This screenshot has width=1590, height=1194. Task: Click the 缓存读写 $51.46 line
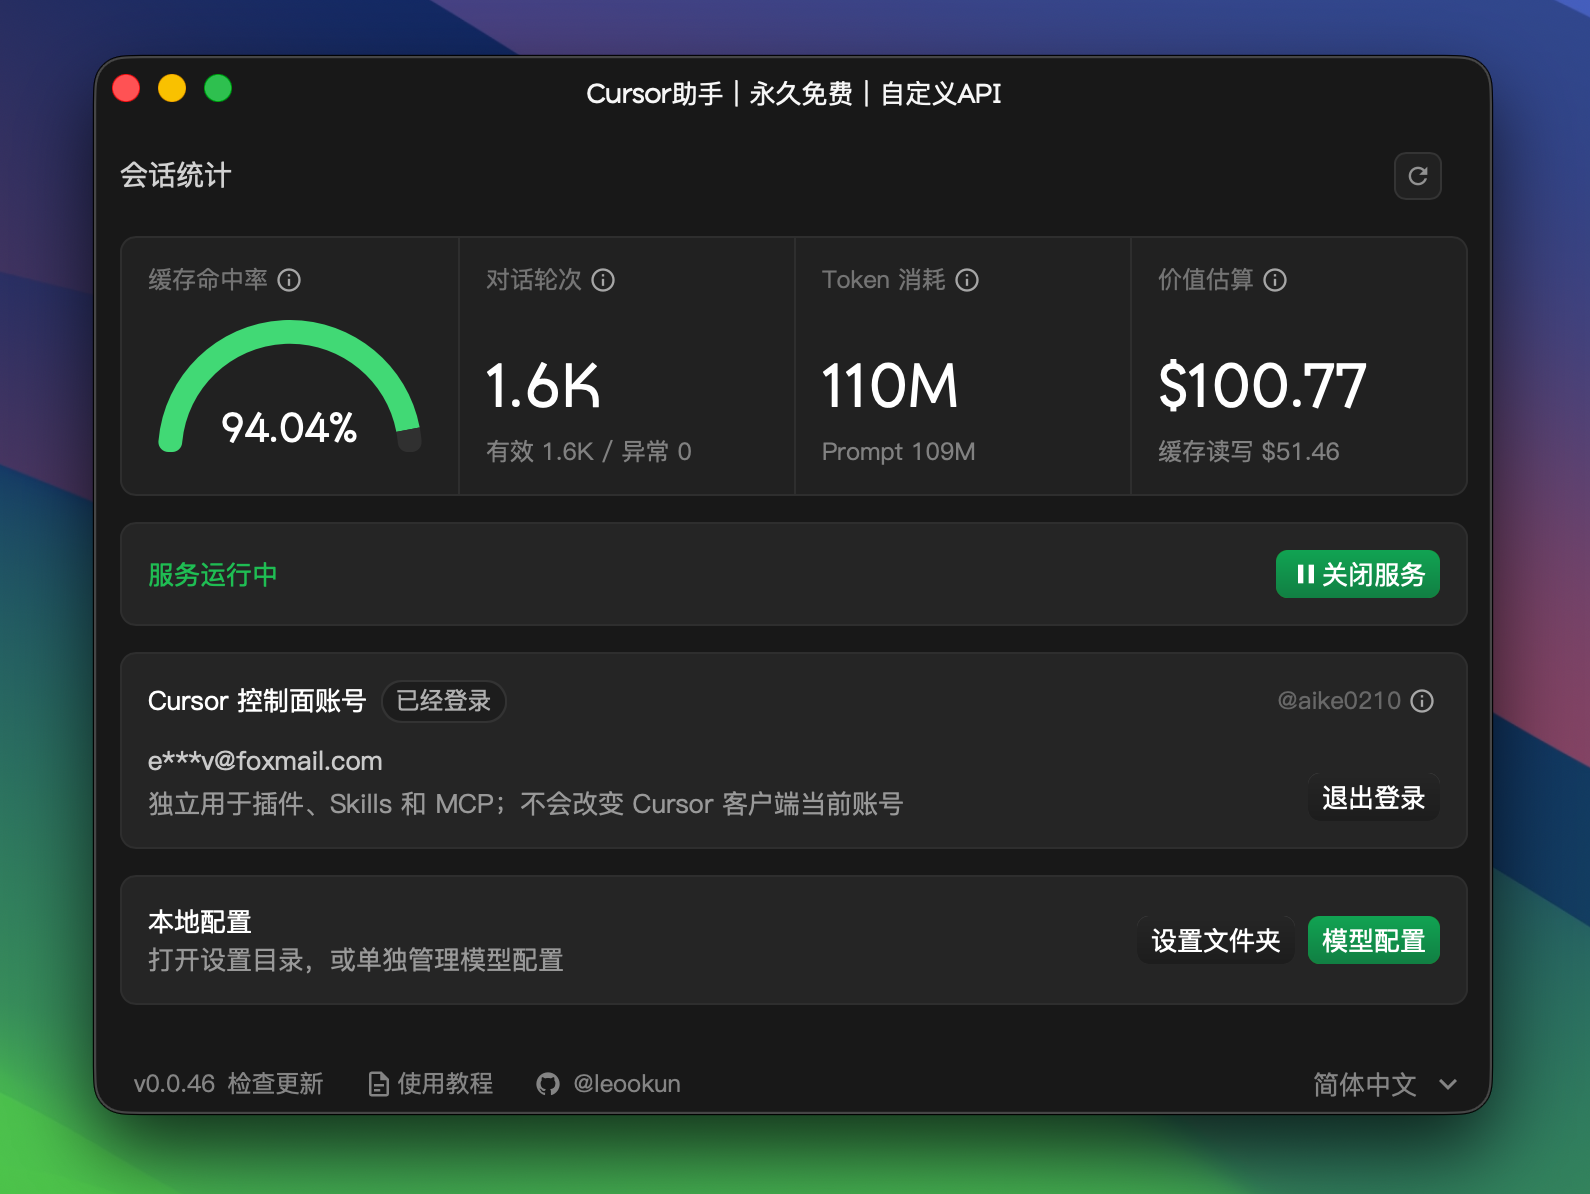[1248, 452]
